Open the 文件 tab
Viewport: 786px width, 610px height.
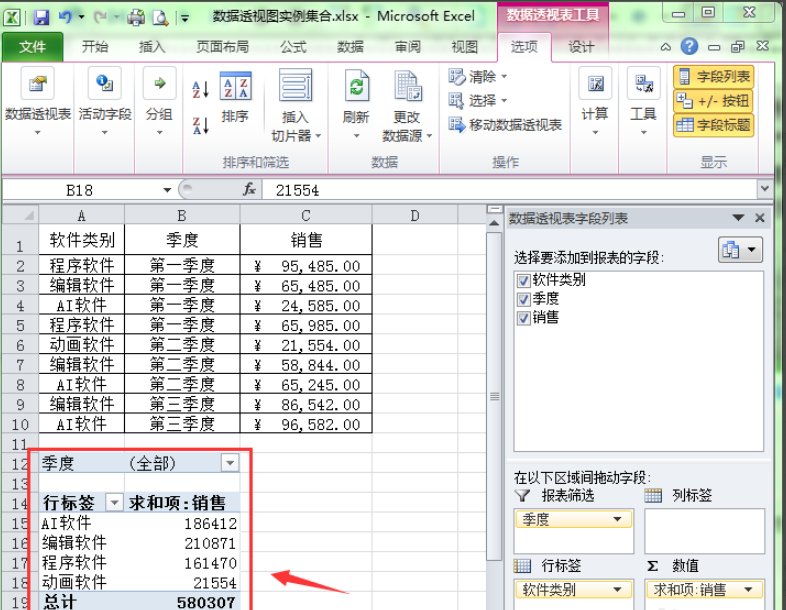point(33,47)
